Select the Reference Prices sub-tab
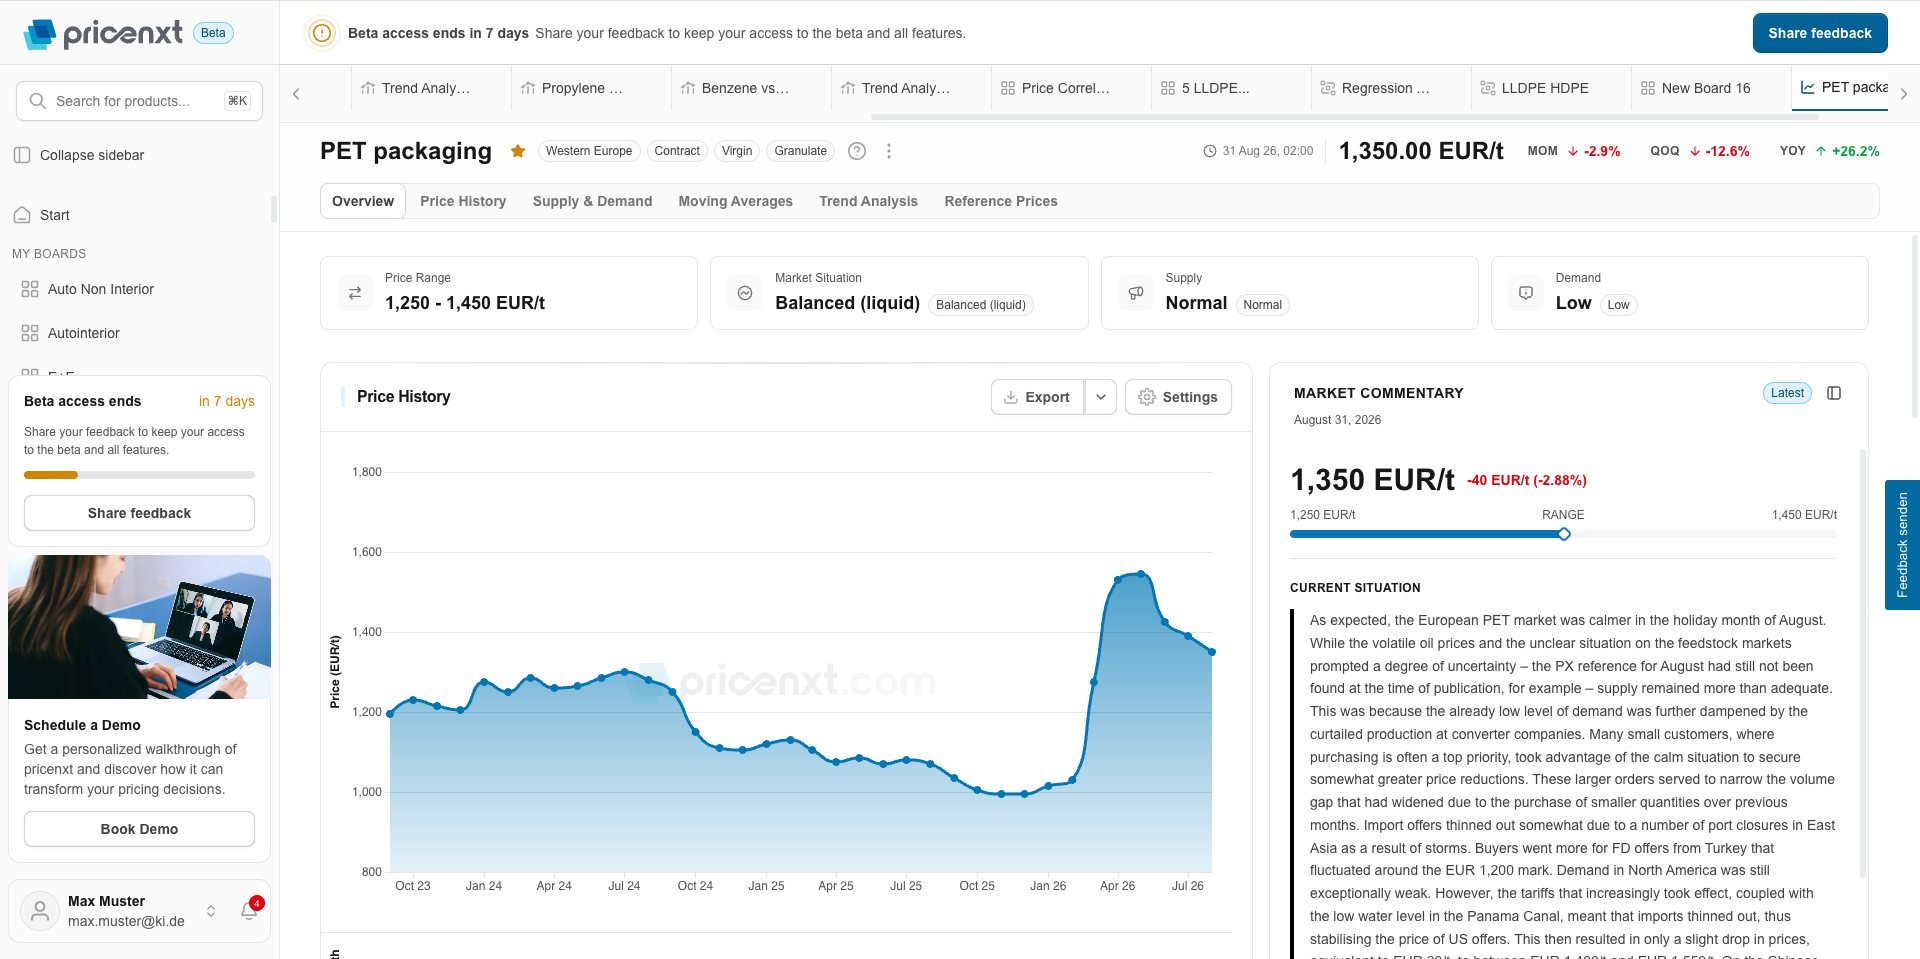This screenshot has width=1920, height=959. tap(1001, 201)
